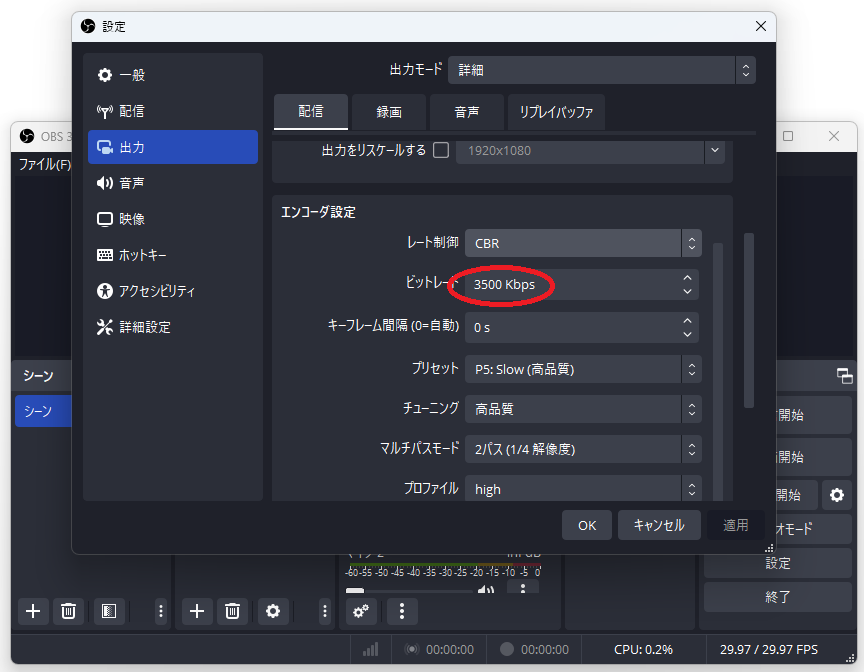Open source properties gear icon
864x672 pixels.
272,611
